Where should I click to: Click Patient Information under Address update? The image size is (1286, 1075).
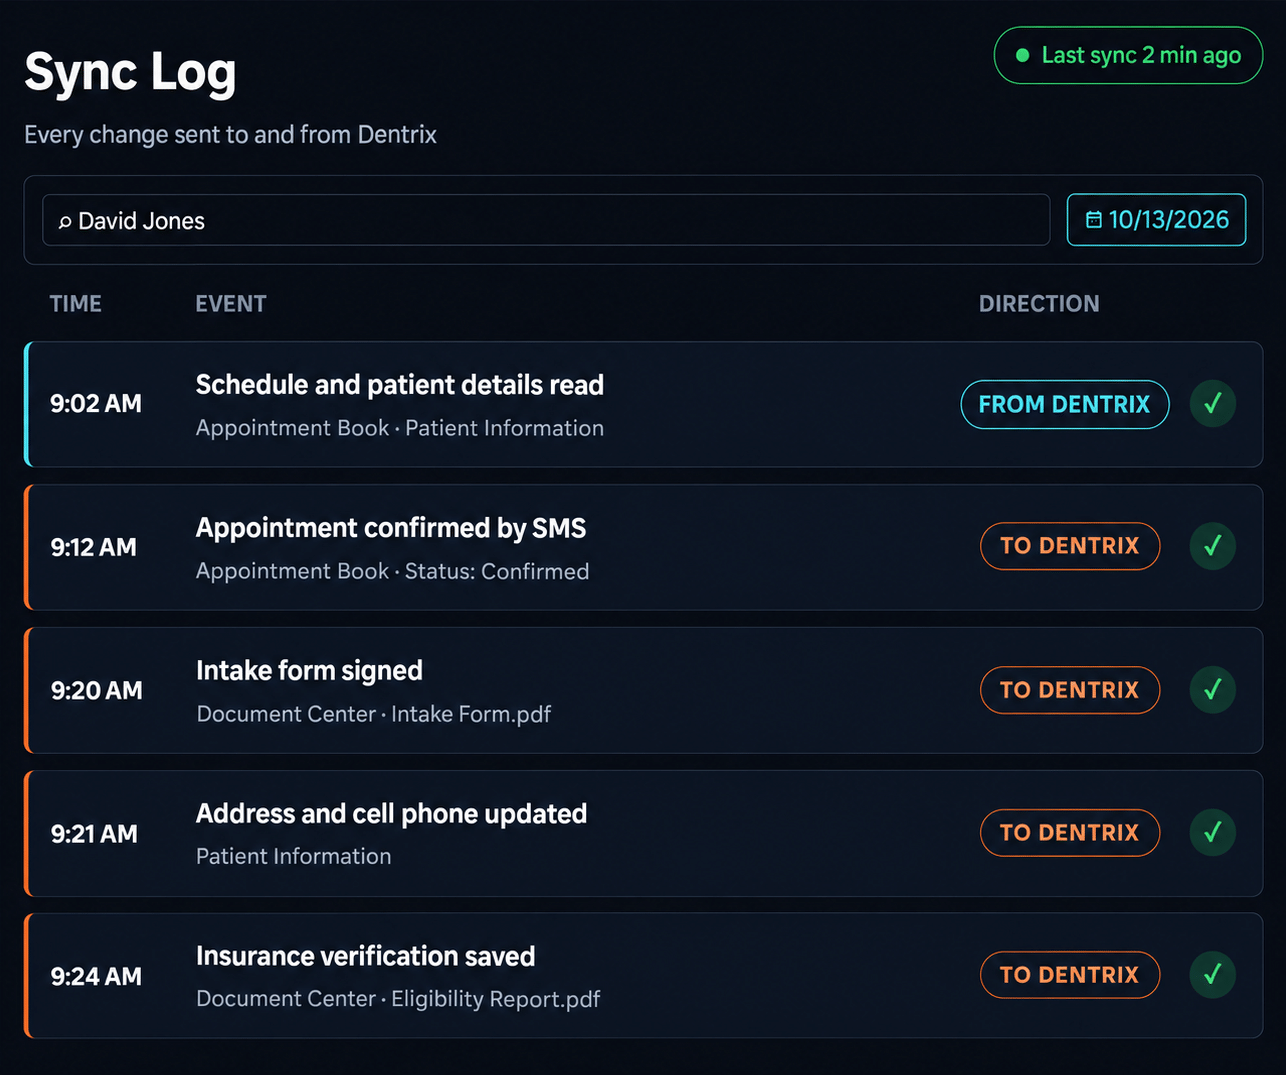[x=294, y=856]
